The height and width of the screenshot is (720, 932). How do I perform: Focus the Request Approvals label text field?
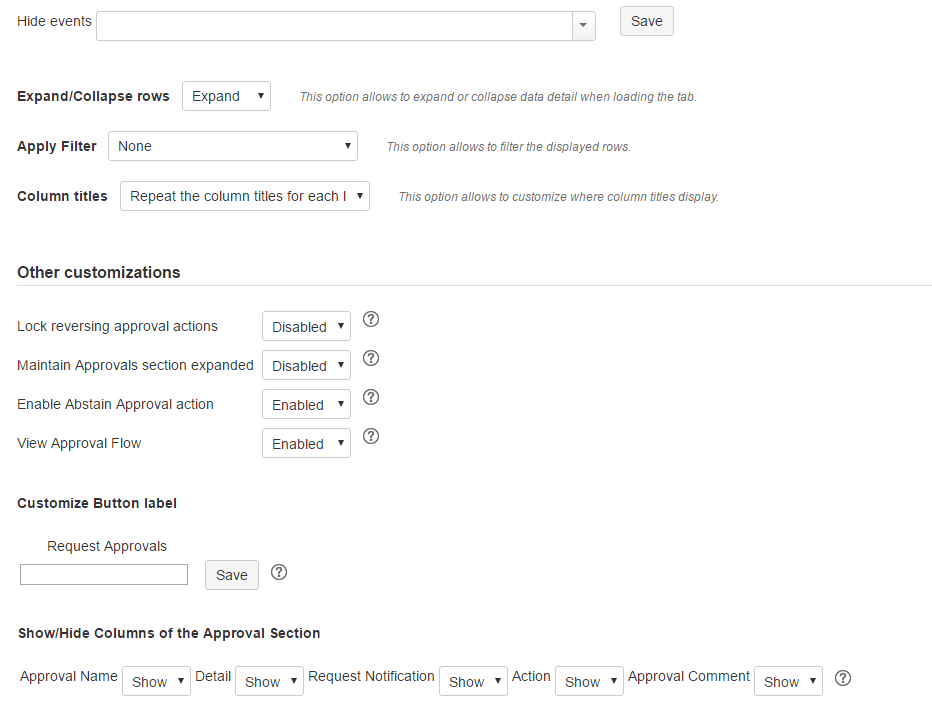[x=104, y=575]
